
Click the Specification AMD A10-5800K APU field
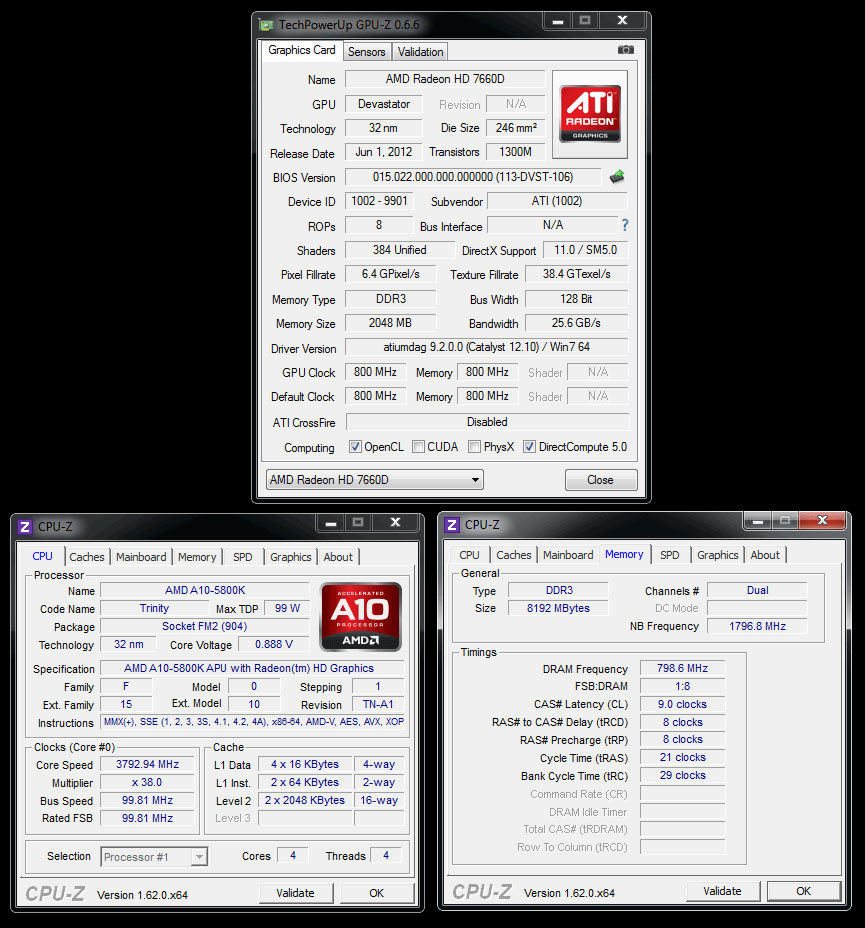[x=252, y=668]
